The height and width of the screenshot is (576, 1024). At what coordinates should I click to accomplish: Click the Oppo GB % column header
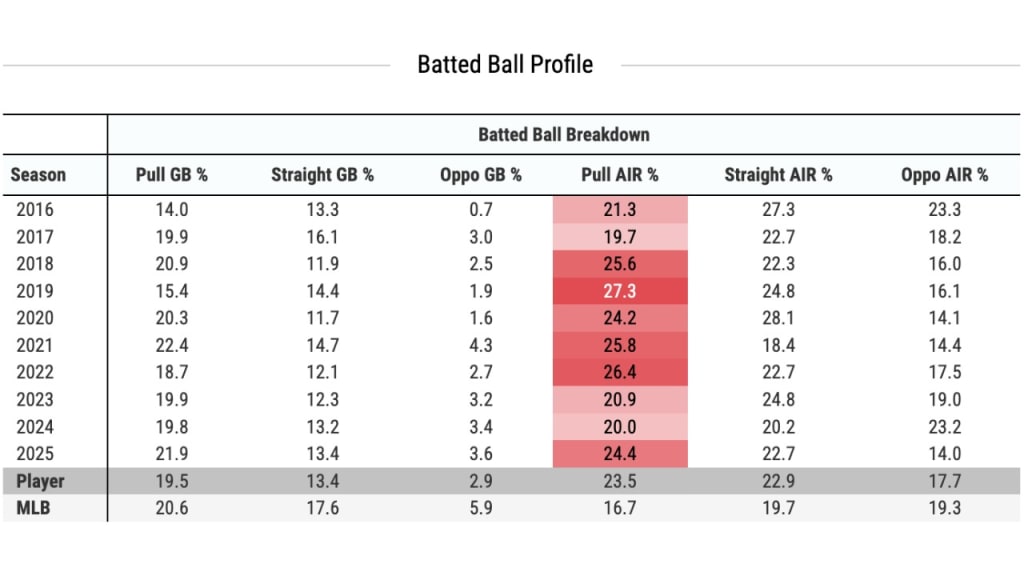(480, 175)
